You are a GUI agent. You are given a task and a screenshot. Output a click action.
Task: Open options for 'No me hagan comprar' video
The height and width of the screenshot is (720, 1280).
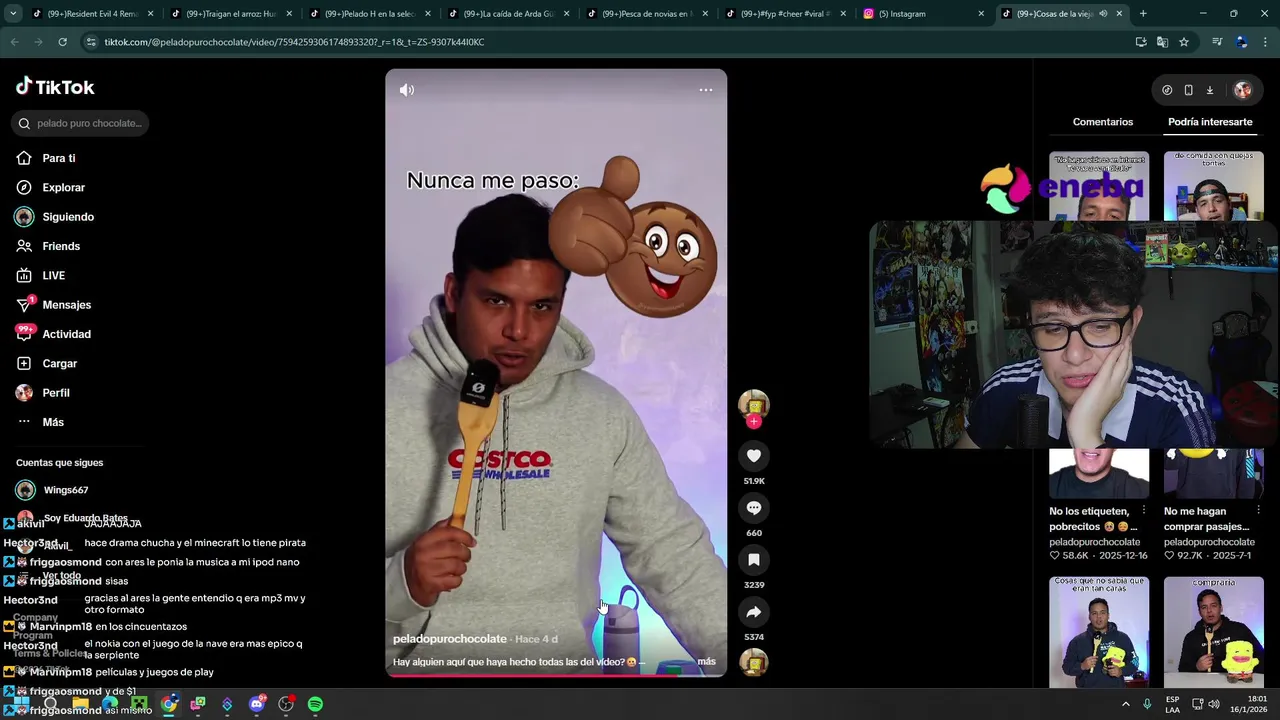(x=1258, y=511)
